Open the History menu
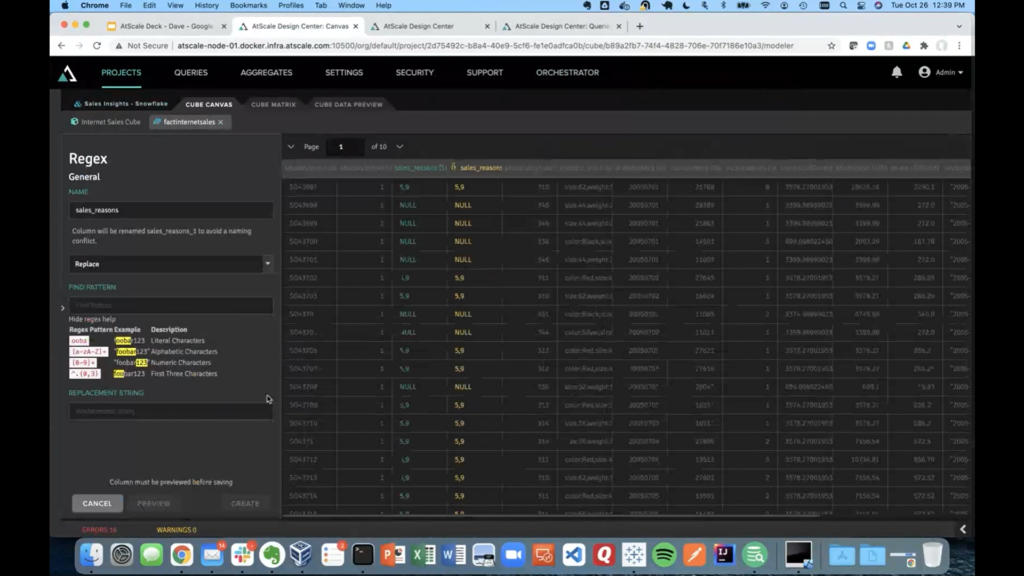The image size is (1024, 576). [206, 5]
